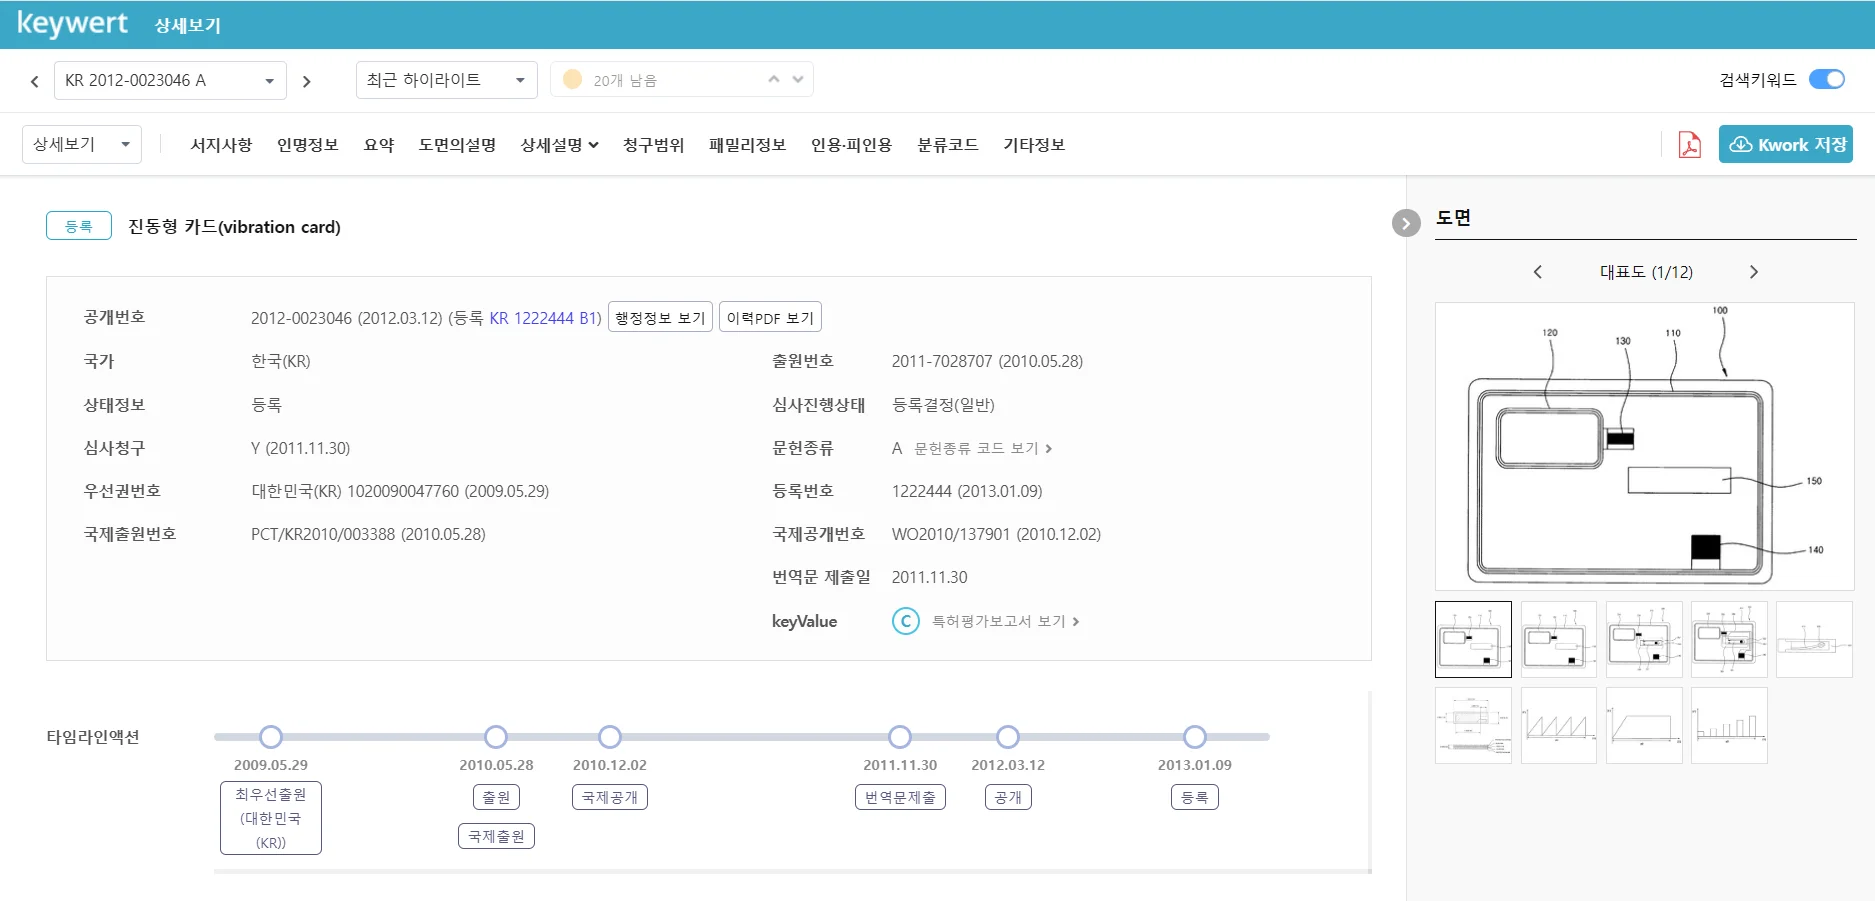Image resolution: width=1875 pixels, height=901 pixels.
Task: Click the 2013.01.09 등록 timeline marker
Action: point(1194,737)
